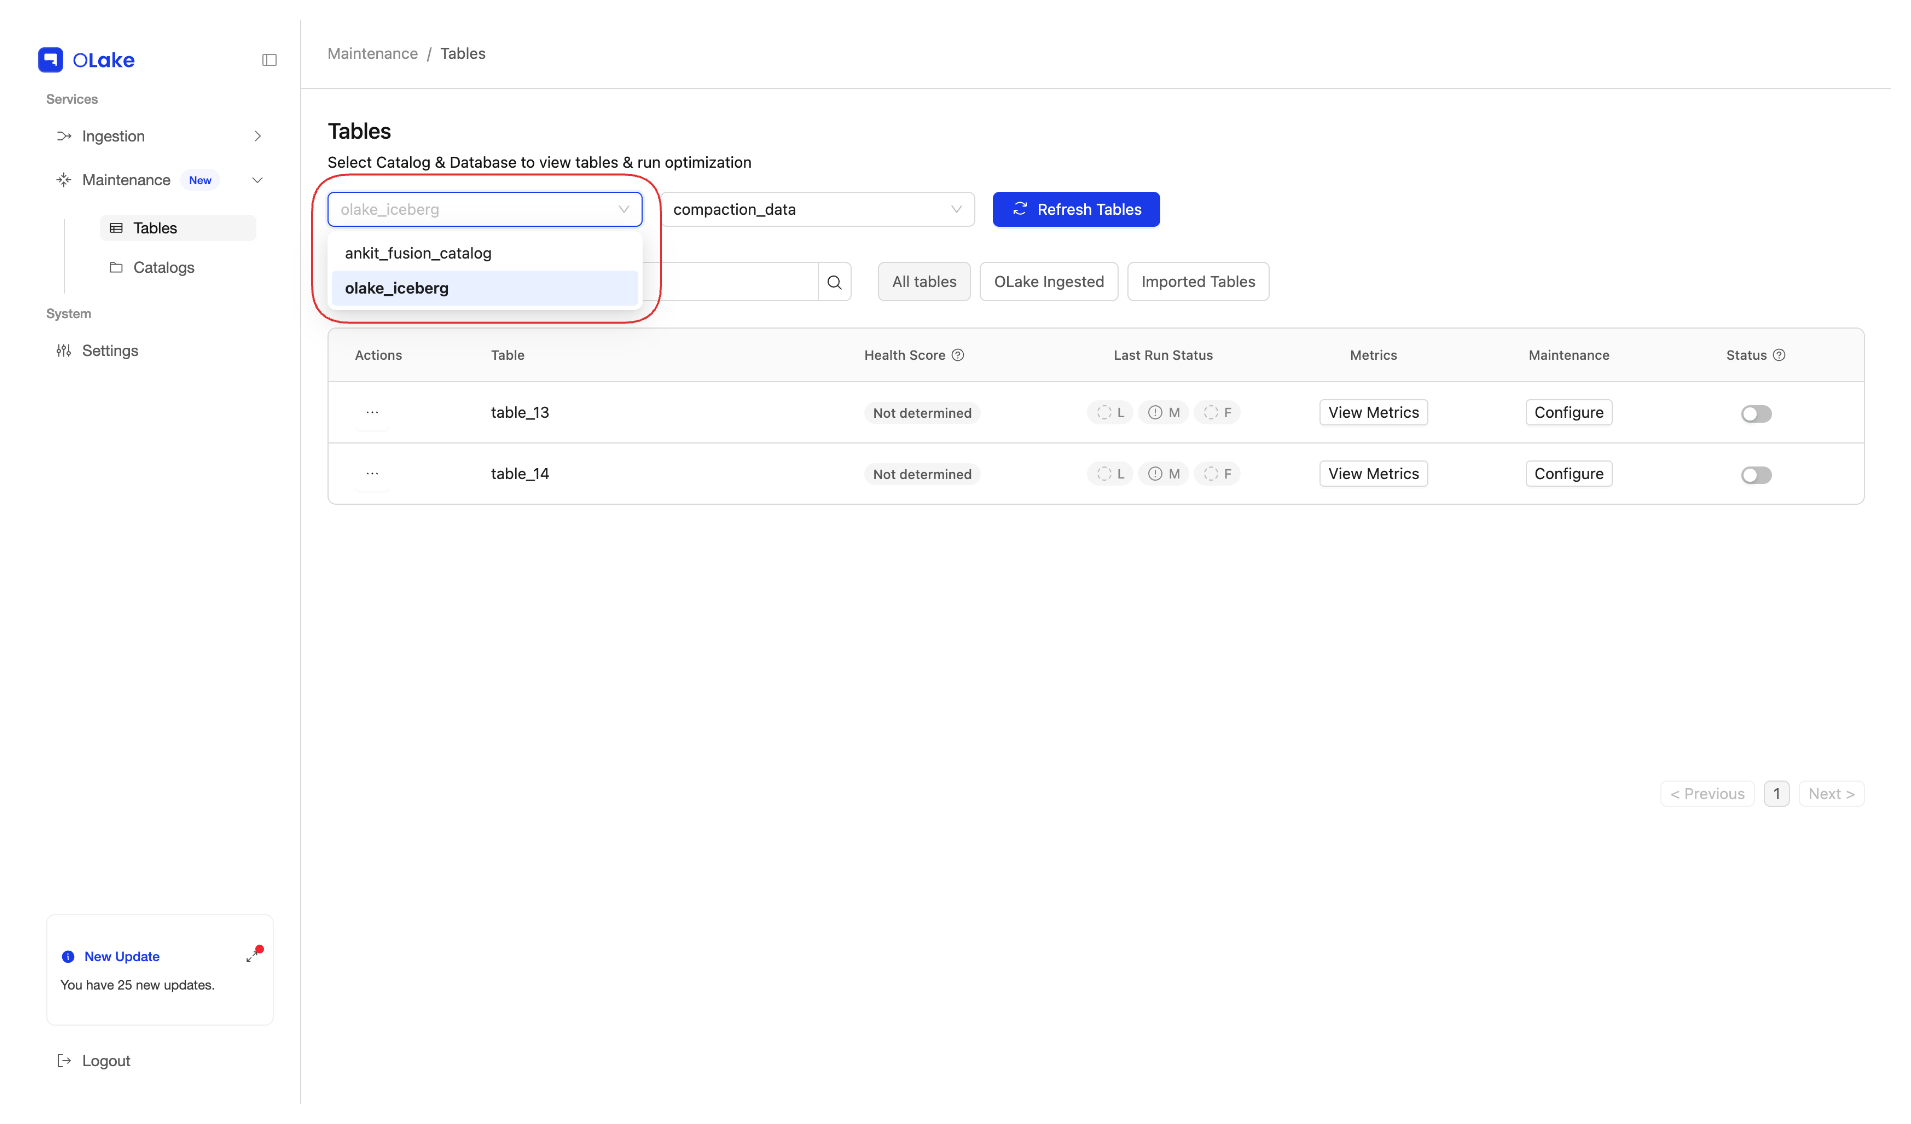Open actions ellipsis for table_13
The height and width of the screenshot is (1124, 1911).
(372, 412)
